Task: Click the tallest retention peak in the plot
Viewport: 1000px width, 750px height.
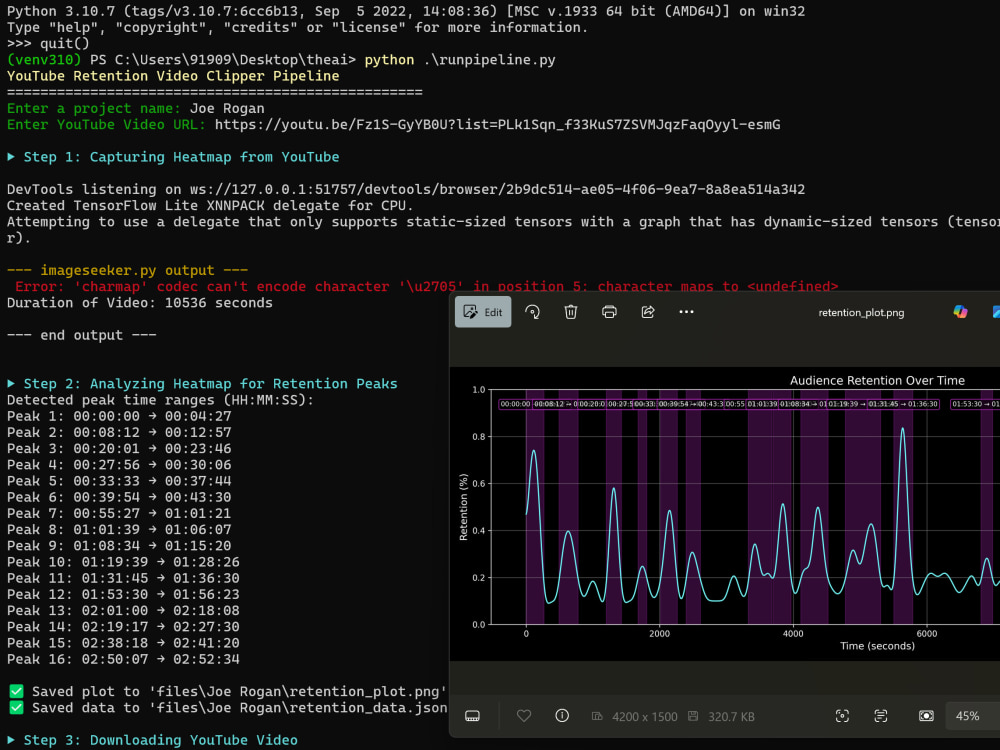Action: pos(902,429)
